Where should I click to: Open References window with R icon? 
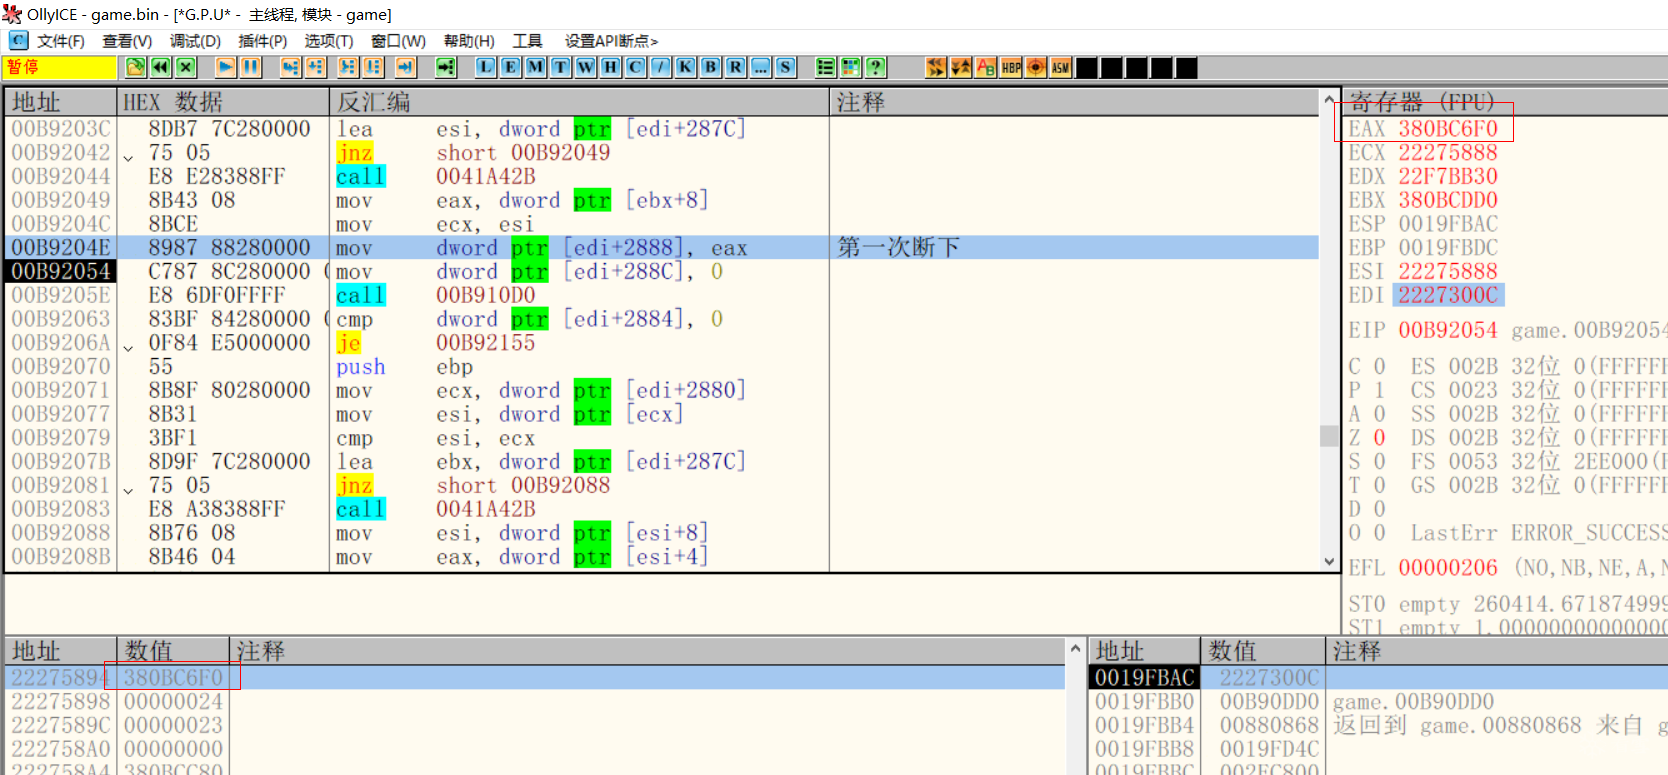pos(736,67)
